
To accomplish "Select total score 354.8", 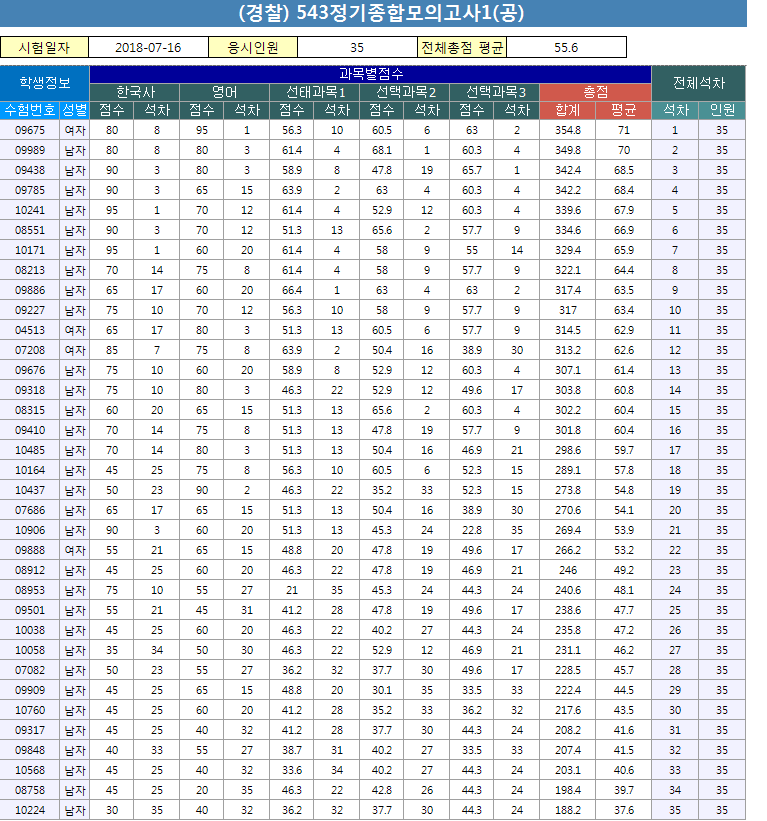I will (x=568, y=130).
